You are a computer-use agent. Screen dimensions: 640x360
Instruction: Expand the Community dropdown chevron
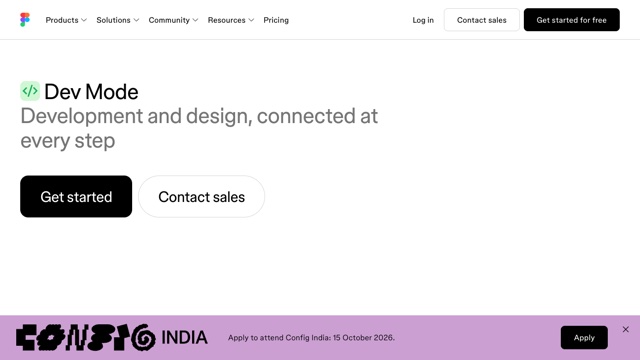click(195, 20)
